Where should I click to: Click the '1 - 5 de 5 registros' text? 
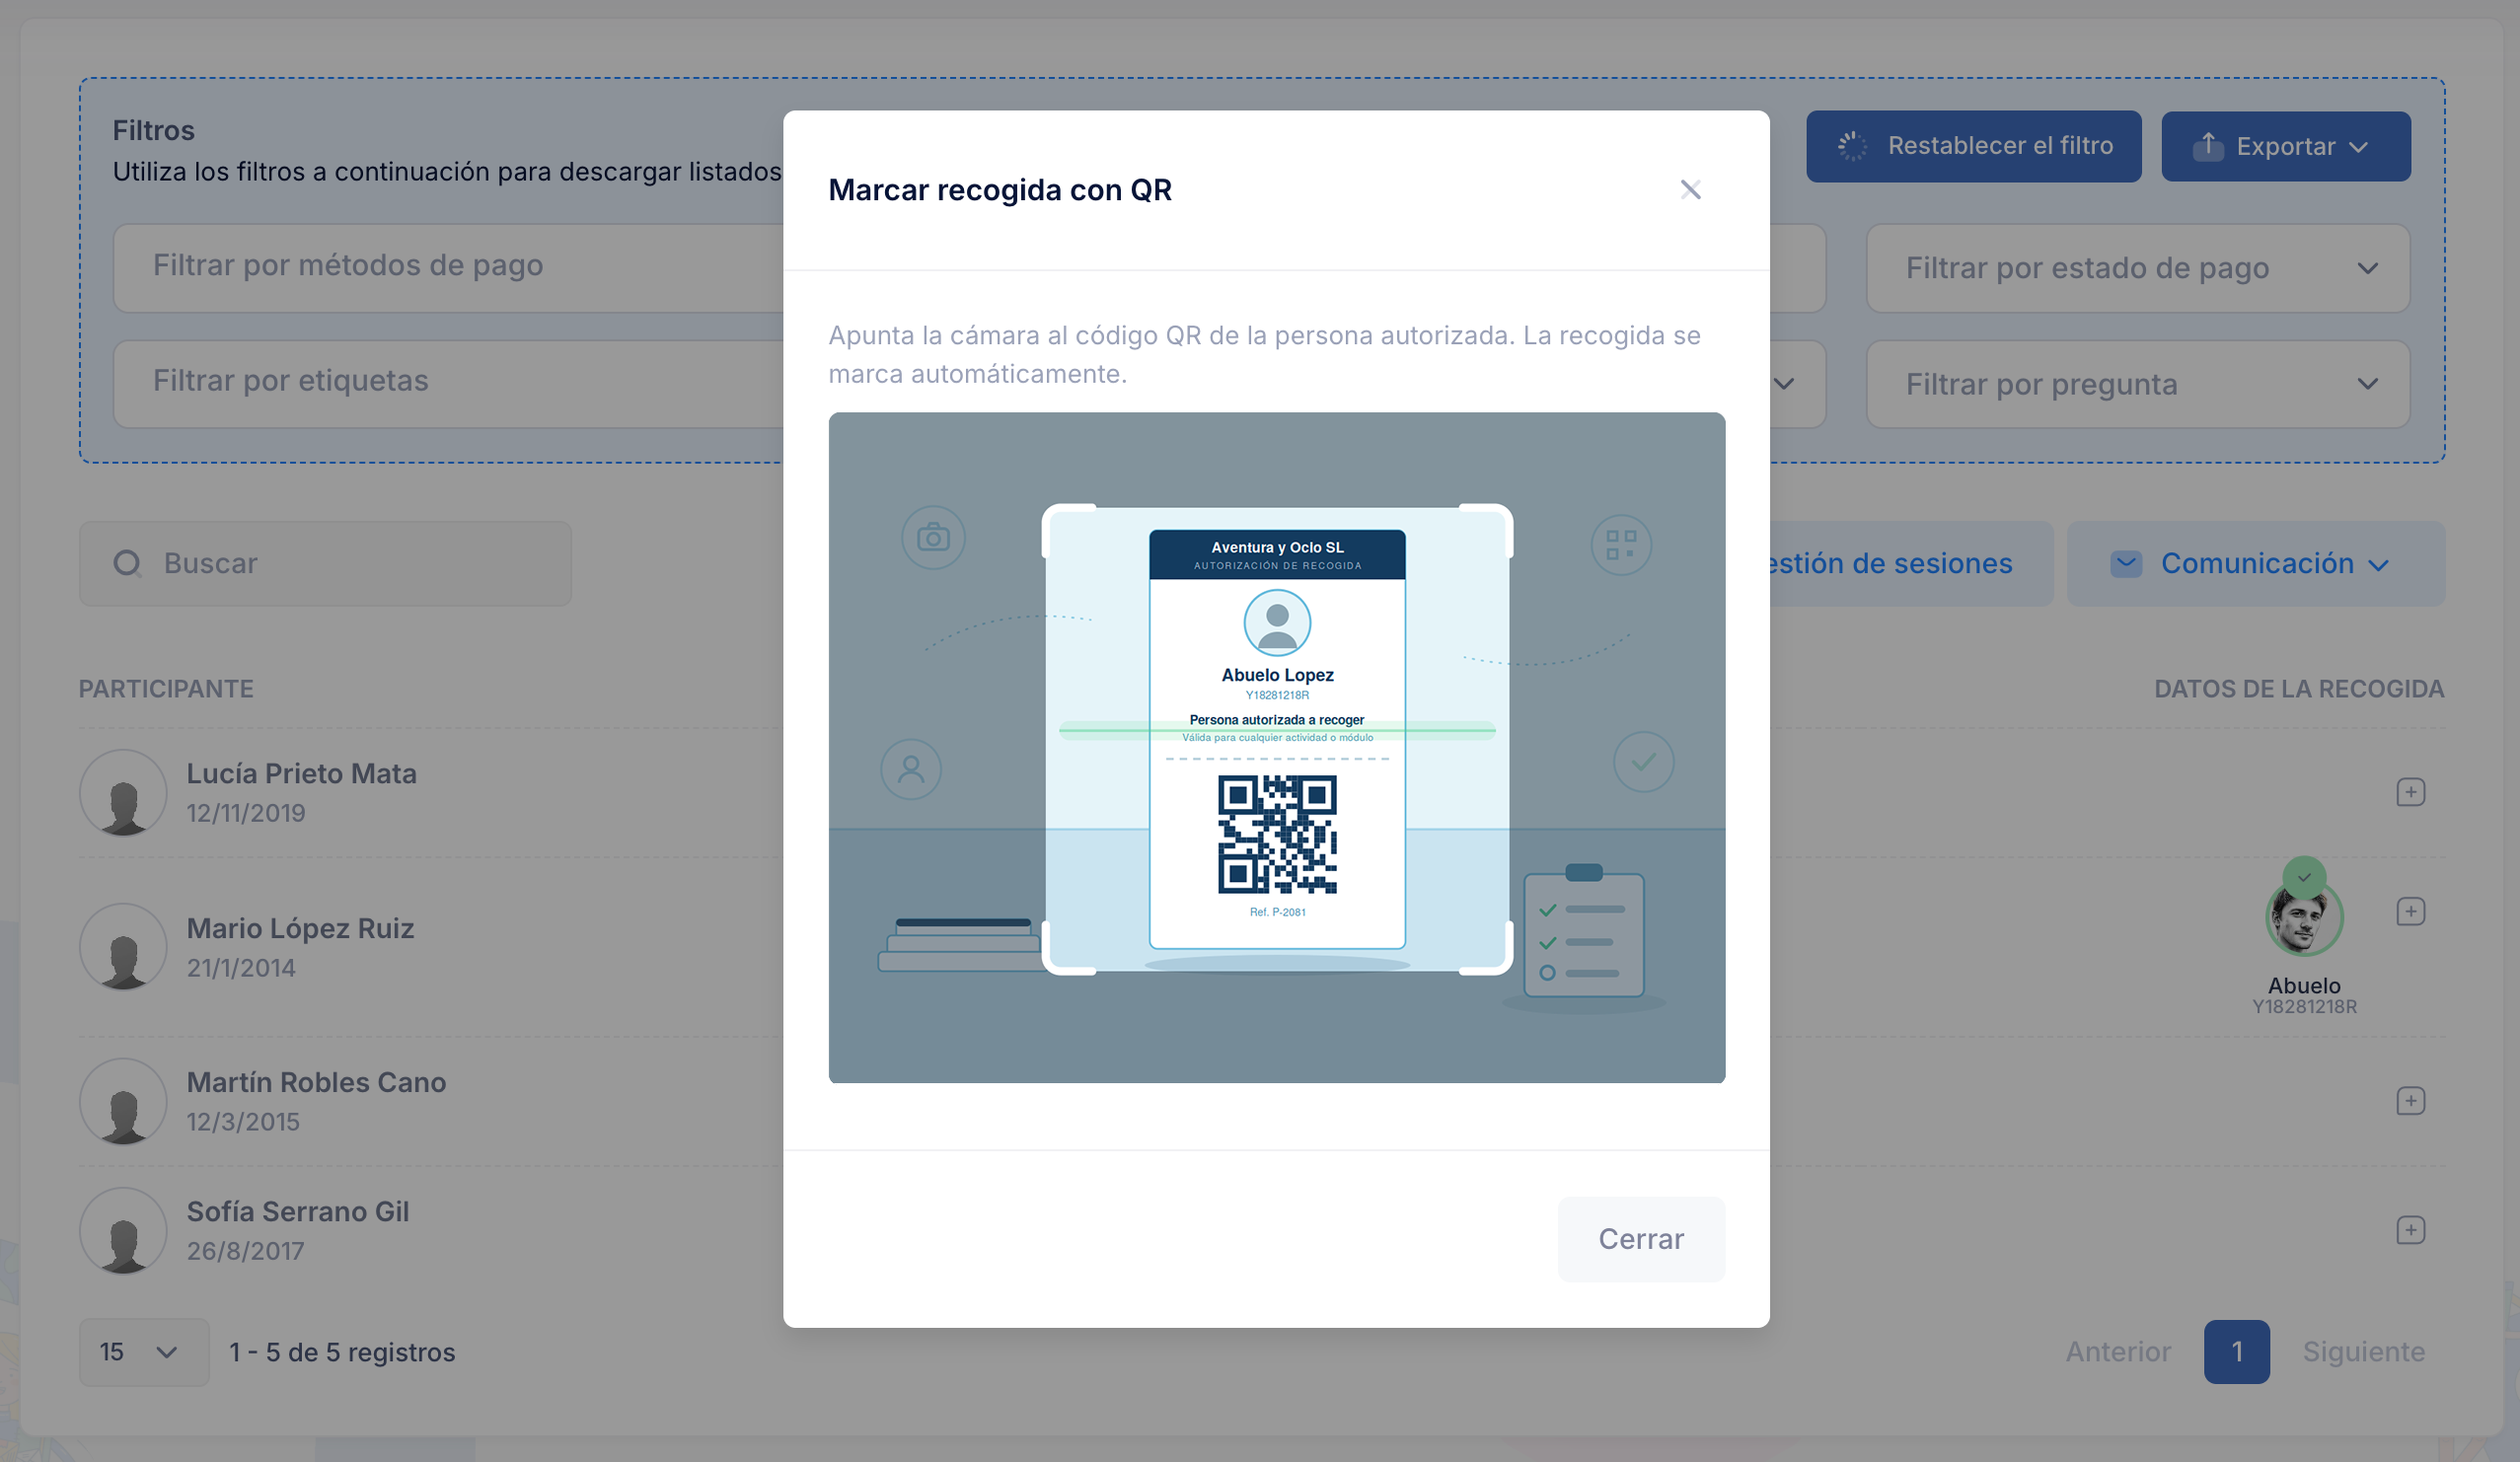tap(342, 1353)
